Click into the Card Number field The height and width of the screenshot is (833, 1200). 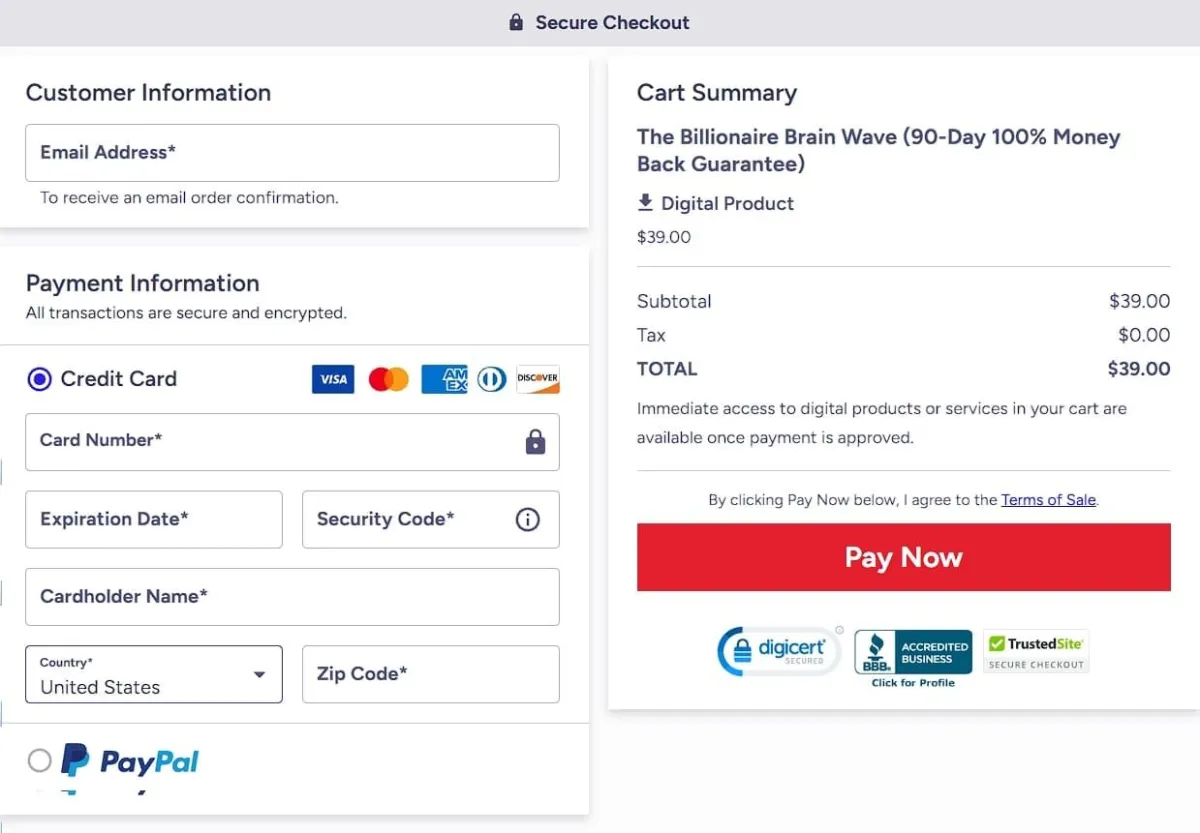(x=270, y=441)
